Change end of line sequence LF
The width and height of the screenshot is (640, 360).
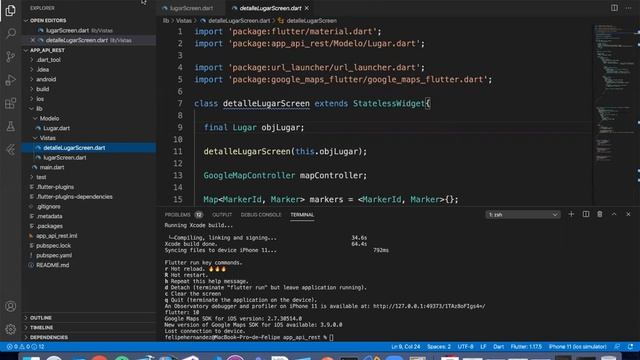pyautogui.click(x=483, y=347)
